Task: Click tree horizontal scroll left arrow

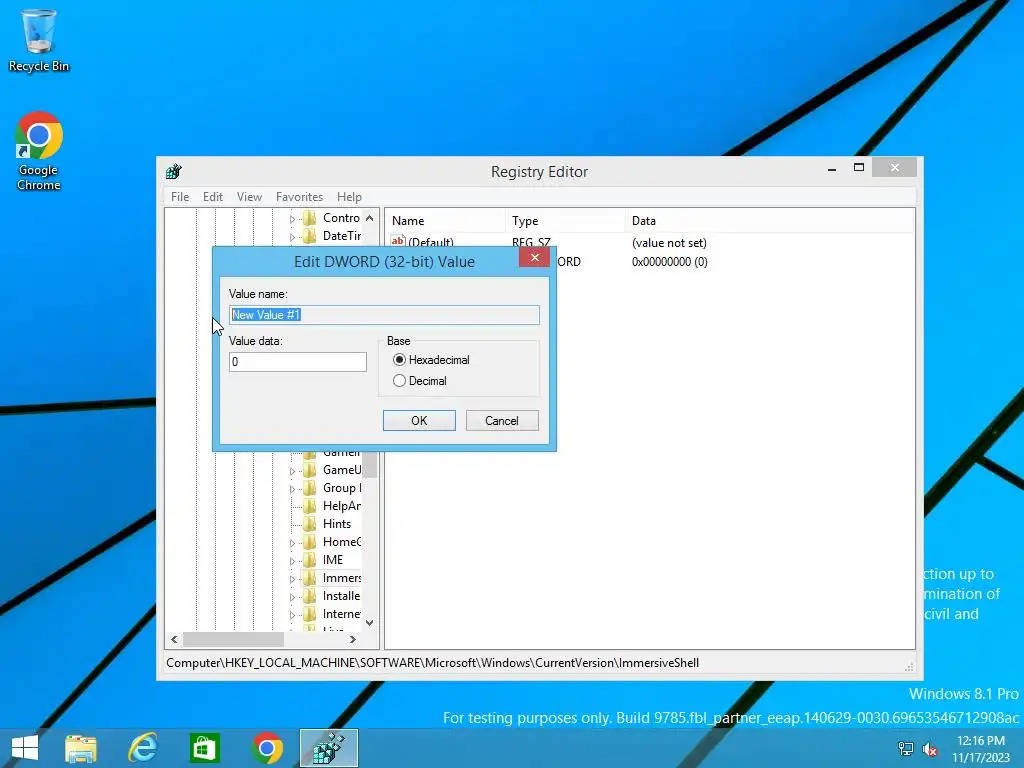Action: pyautogui.click(x=174, y=639)
